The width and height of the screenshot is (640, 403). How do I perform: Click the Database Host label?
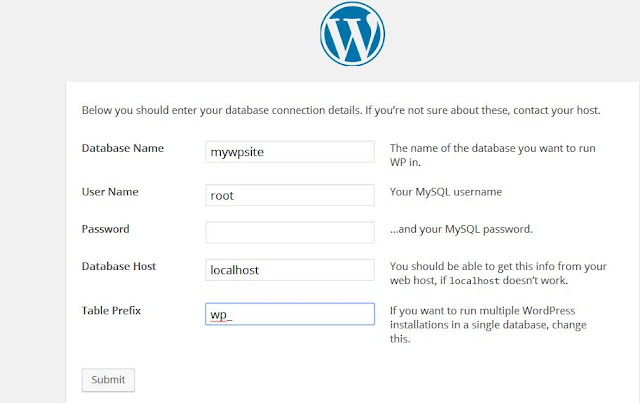click(x=119, y=266)
